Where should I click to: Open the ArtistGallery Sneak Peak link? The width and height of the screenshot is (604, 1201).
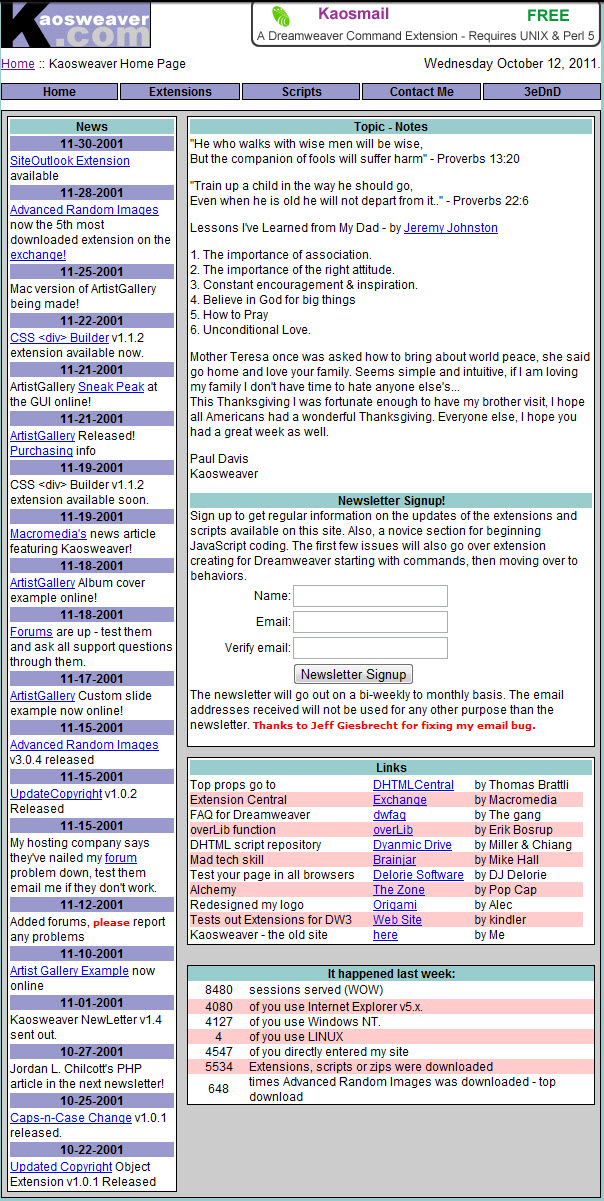tap(110, 387)
